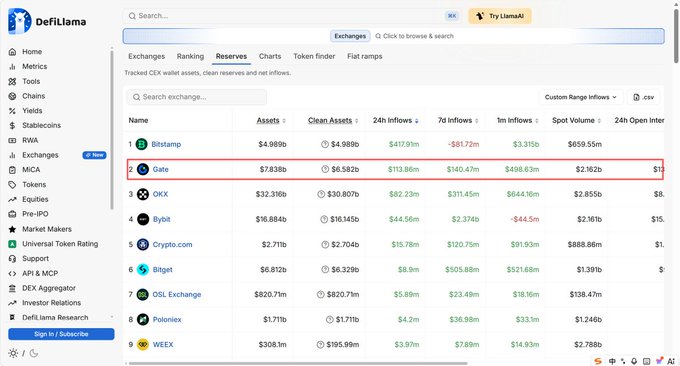Switch to Charts tab

click(x=270, y=56)
